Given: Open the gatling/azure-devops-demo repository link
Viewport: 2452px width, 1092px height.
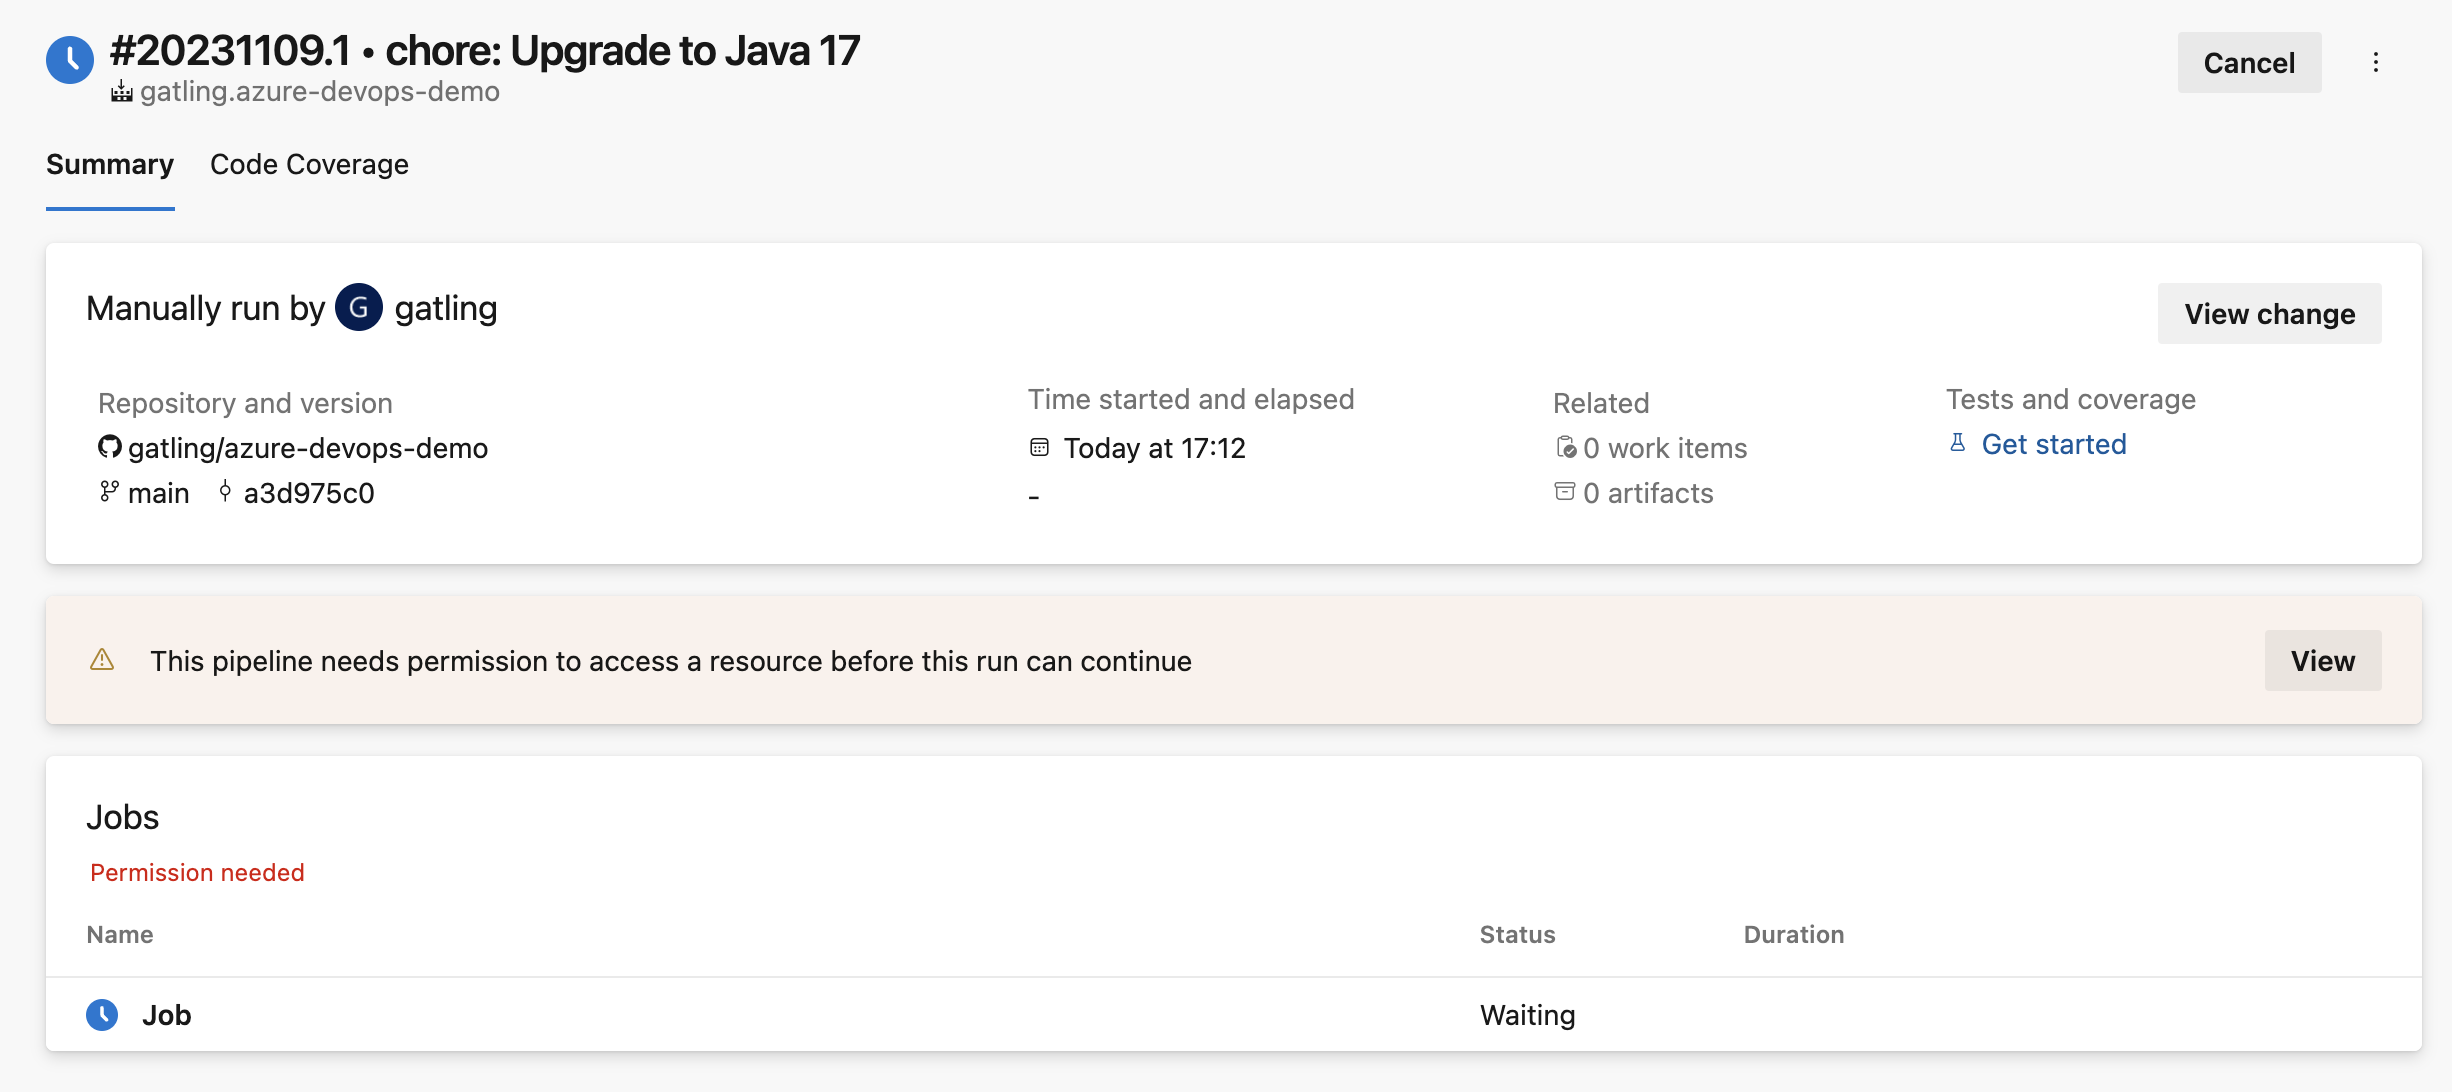Looking at the screenshot, I should click(x=308, y=448).
